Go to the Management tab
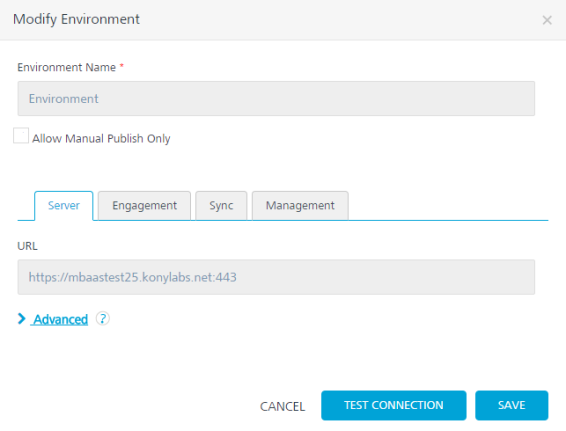The height and width of the screenshot is (431, 566). coord(300,206)
